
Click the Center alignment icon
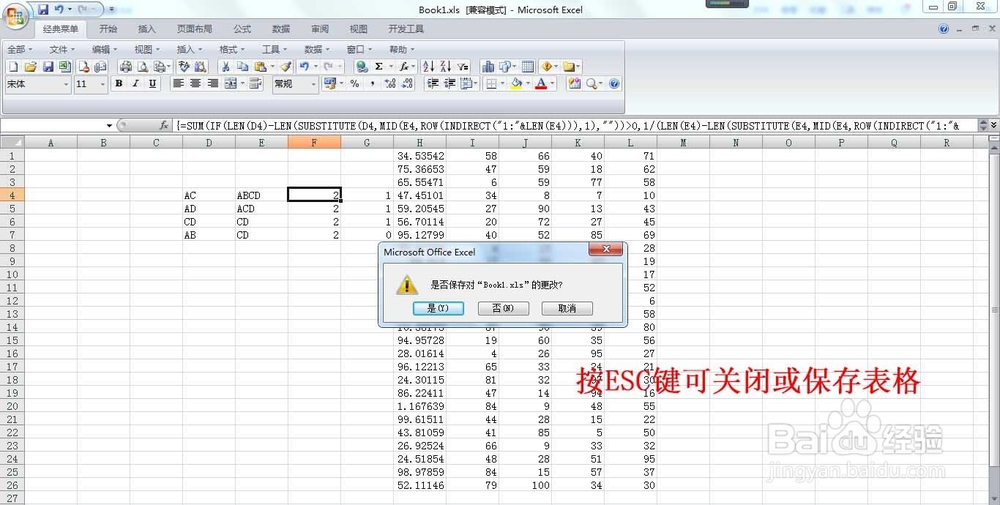coord(195,84)
